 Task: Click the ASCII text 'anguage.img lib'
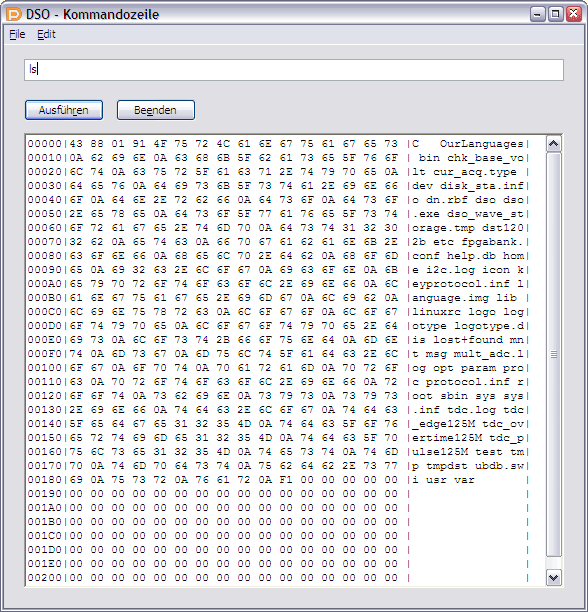click(x=464, y=298)
